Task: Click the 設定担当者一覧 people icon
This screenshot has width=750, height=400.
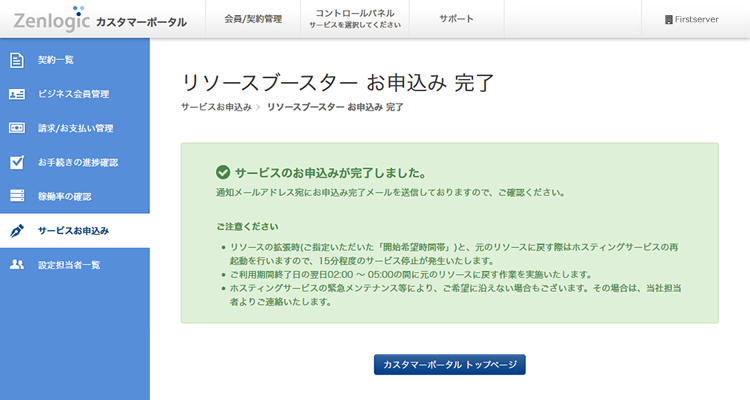Action: [17, 265]
